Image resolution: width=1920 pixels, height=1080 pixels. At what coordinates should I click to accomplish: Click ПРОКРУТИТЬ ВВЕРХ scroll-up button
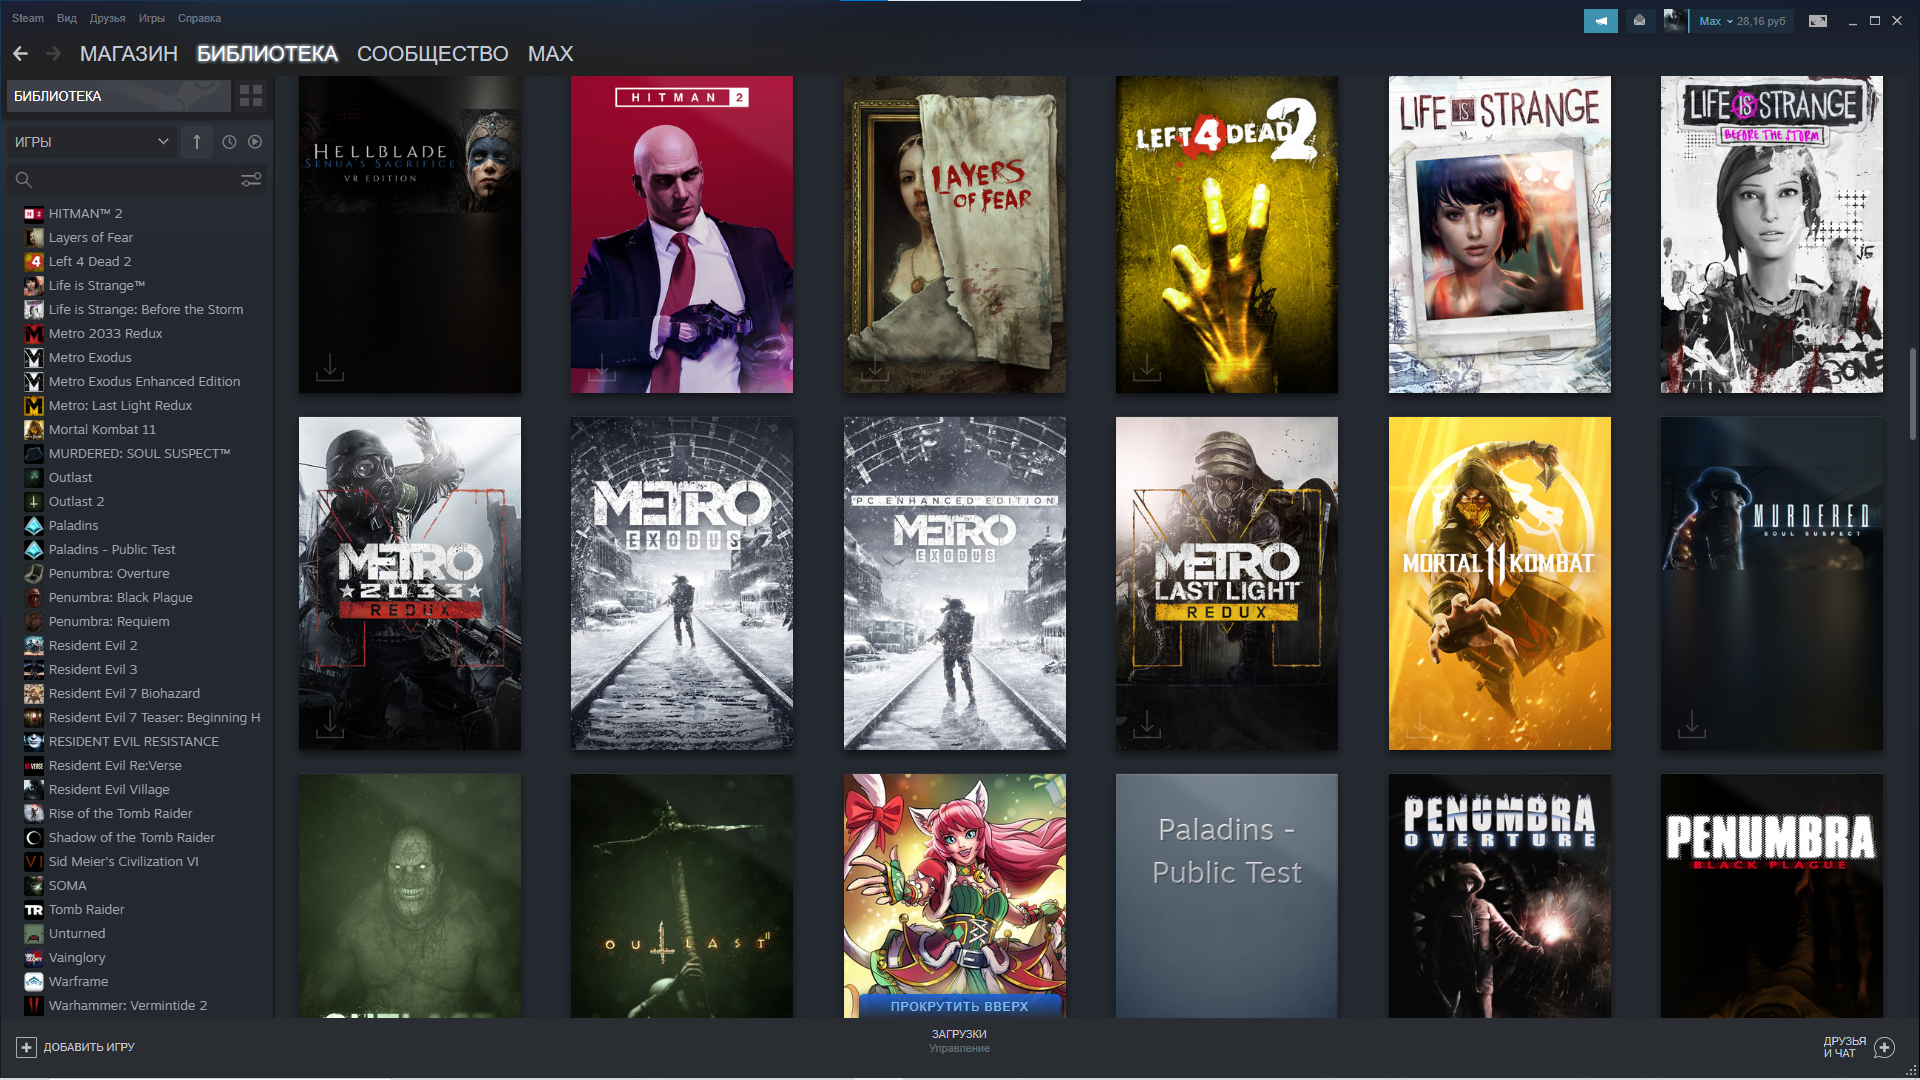tap(958, 1006)
